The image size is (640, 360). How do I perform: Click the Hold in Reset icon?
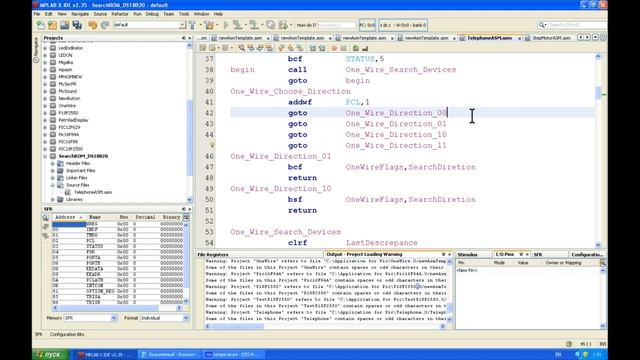270,25
